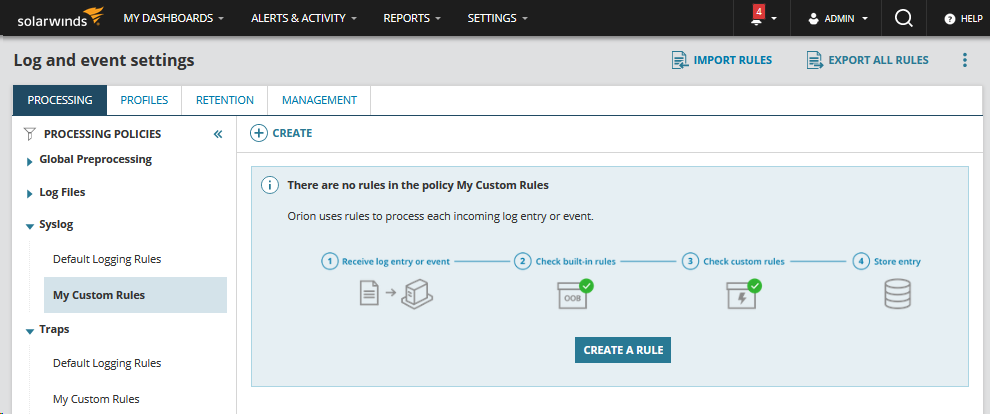Collapse the Traps tree node

tap(29, 330)
